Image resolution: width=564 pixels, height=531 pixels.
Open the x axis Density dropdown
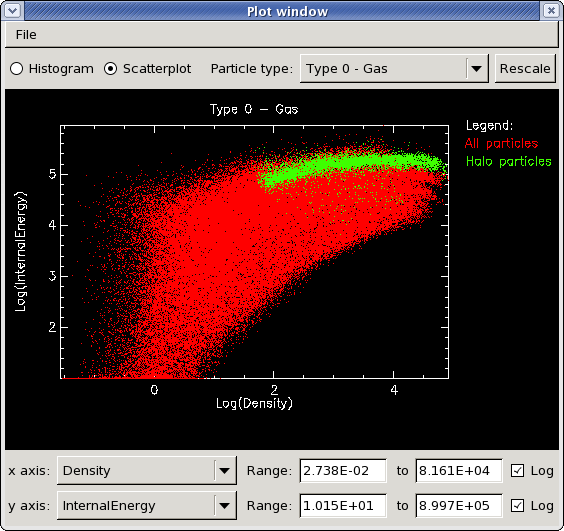tap(147, 471)
